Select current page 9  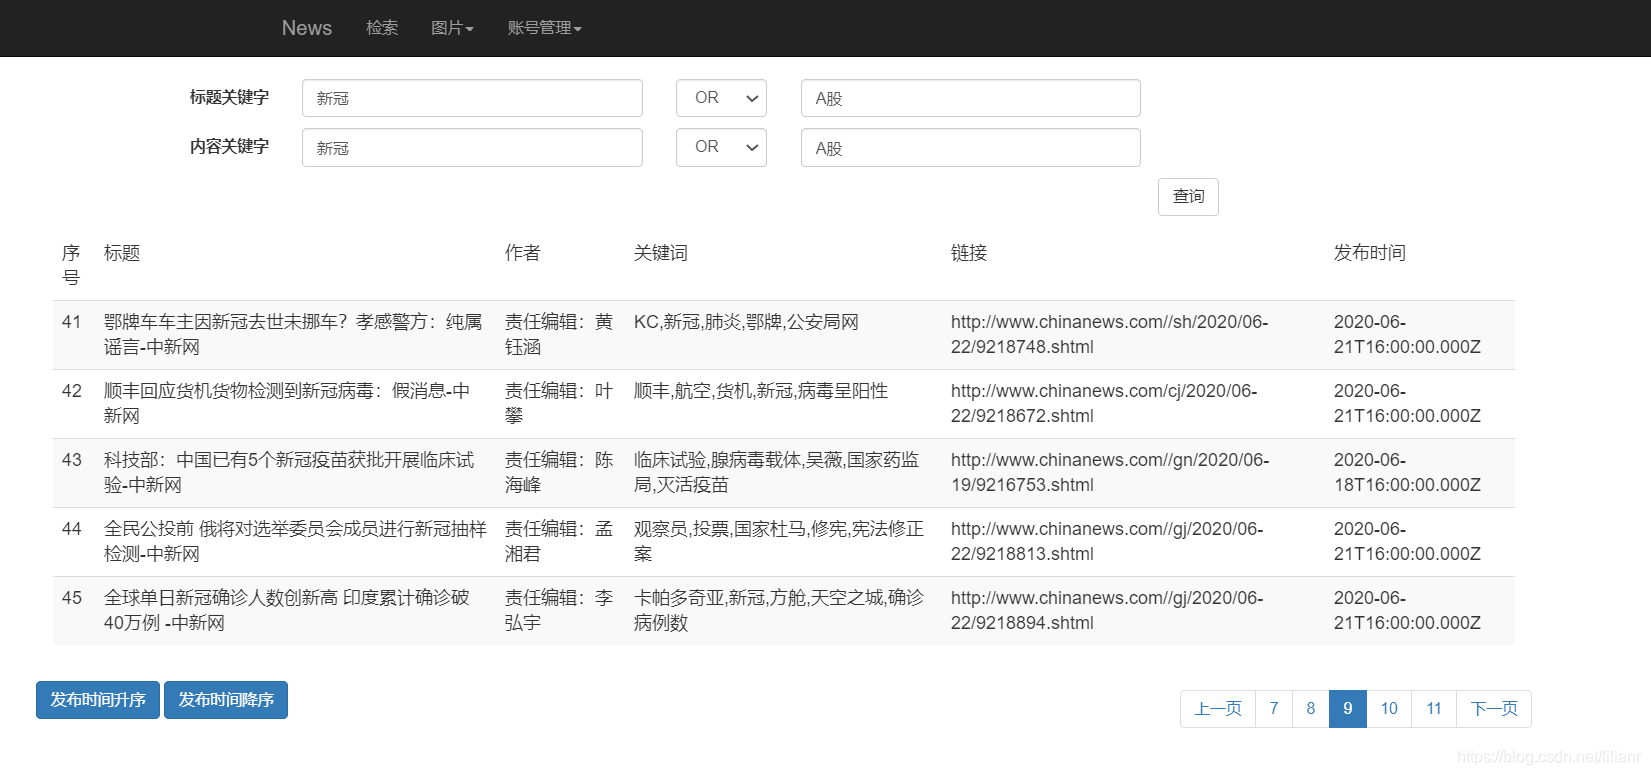(1348, 709)
